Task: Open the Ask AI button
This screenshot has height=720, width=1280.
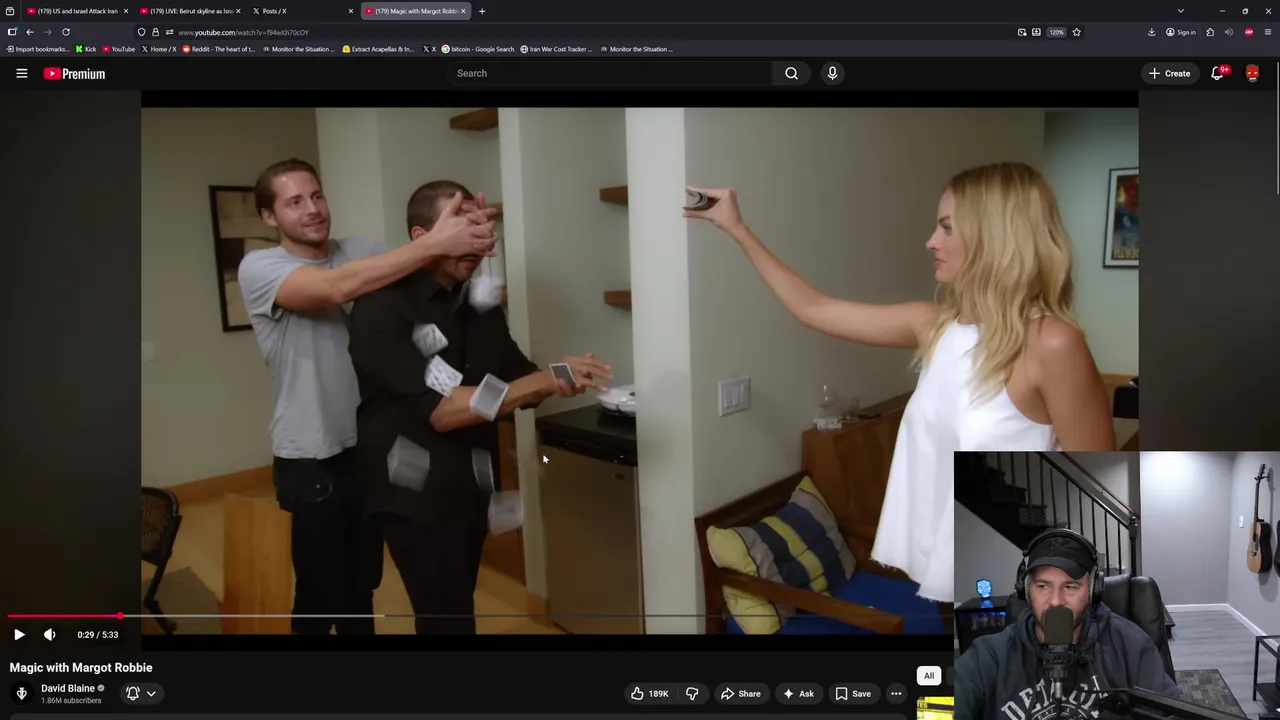Action: (798, 693)
